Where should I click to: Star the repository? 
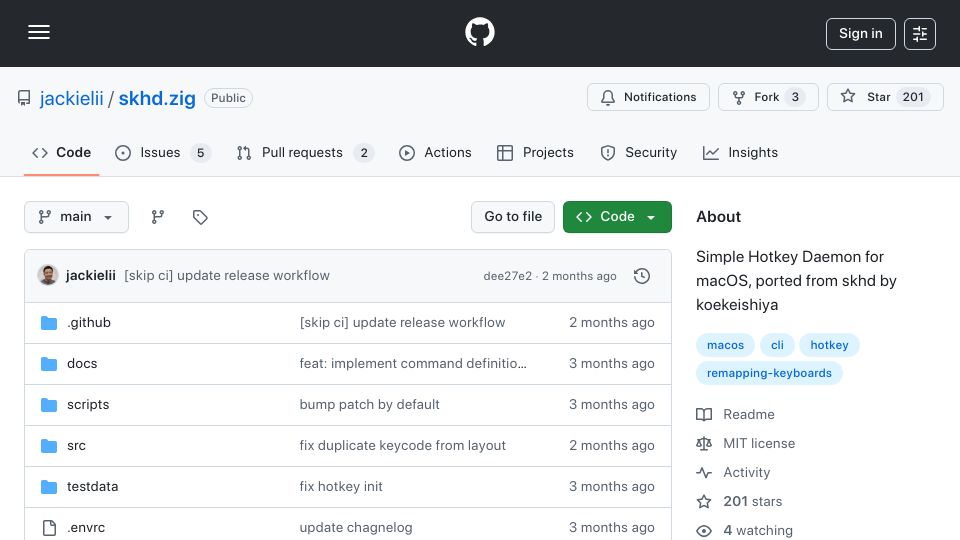point(885,97)
